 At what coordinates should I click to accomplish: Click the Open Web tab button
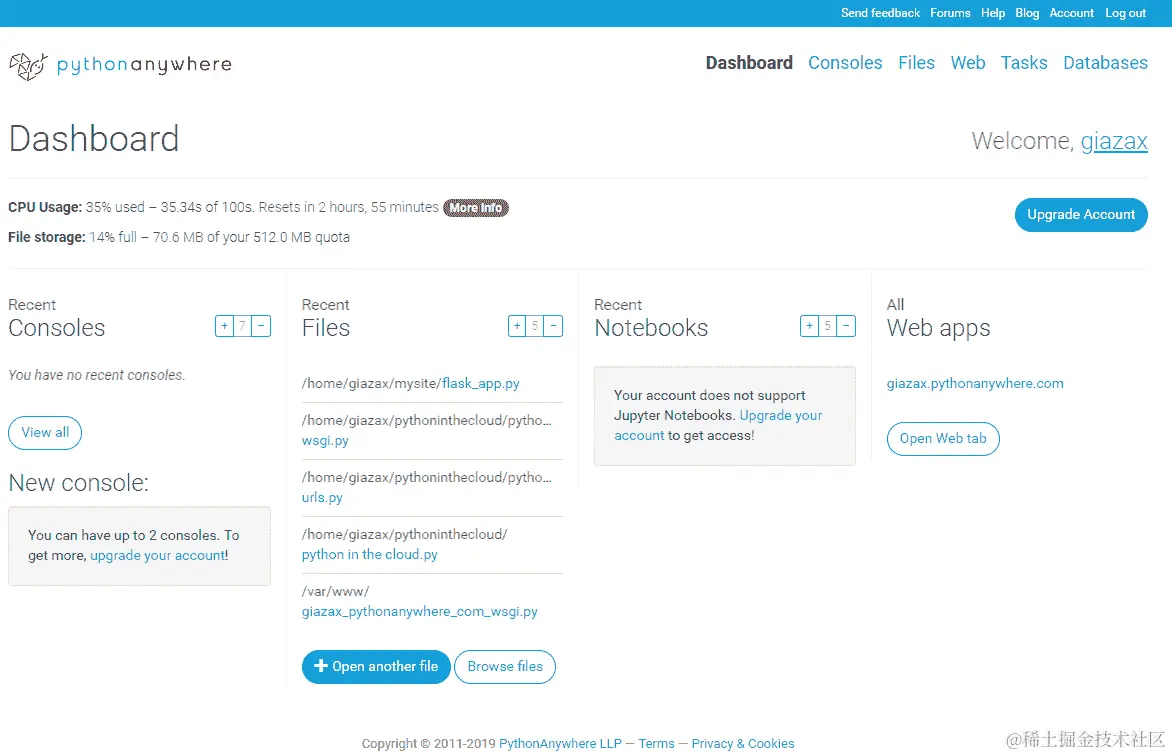[x=943, y=439]
